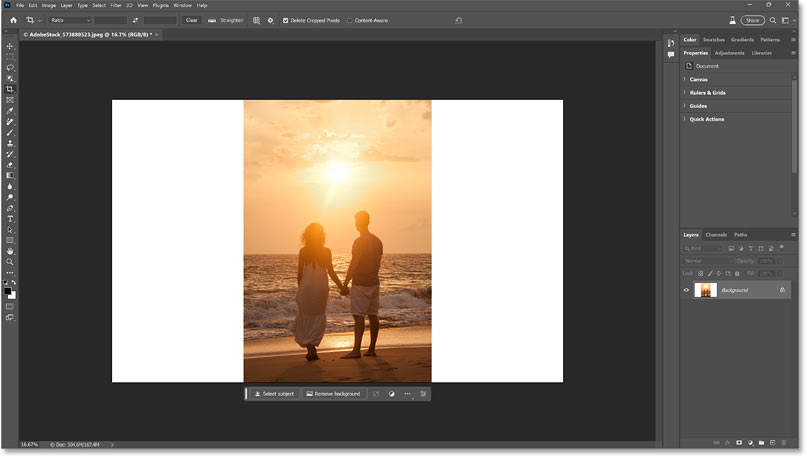807x458 pixels.
Task: Switch to the Swatches tab
Action: tap(713, 40)
